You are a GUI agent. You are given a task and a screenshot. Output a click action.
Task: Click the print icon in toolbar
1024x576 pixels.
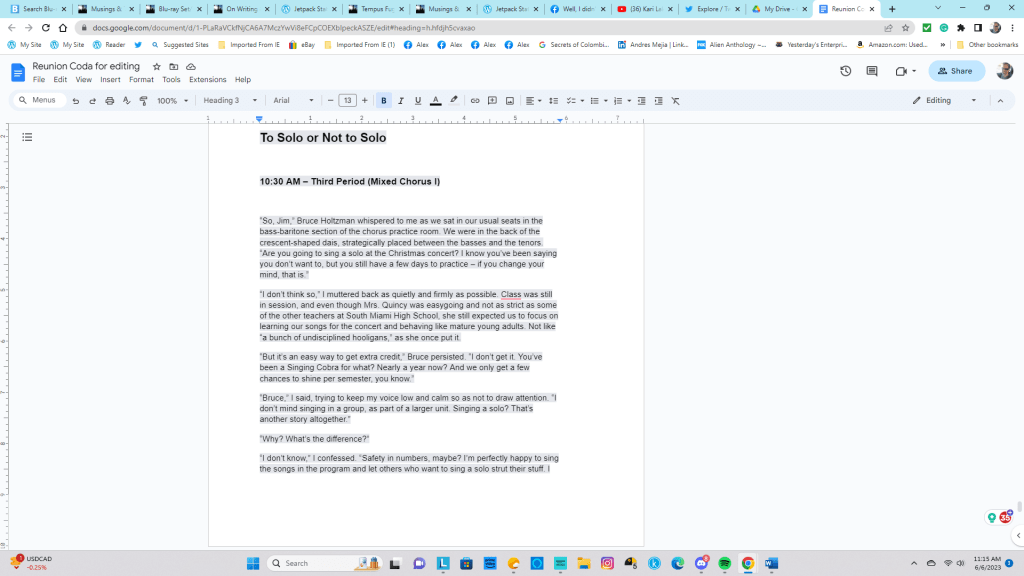pos(109,101)
